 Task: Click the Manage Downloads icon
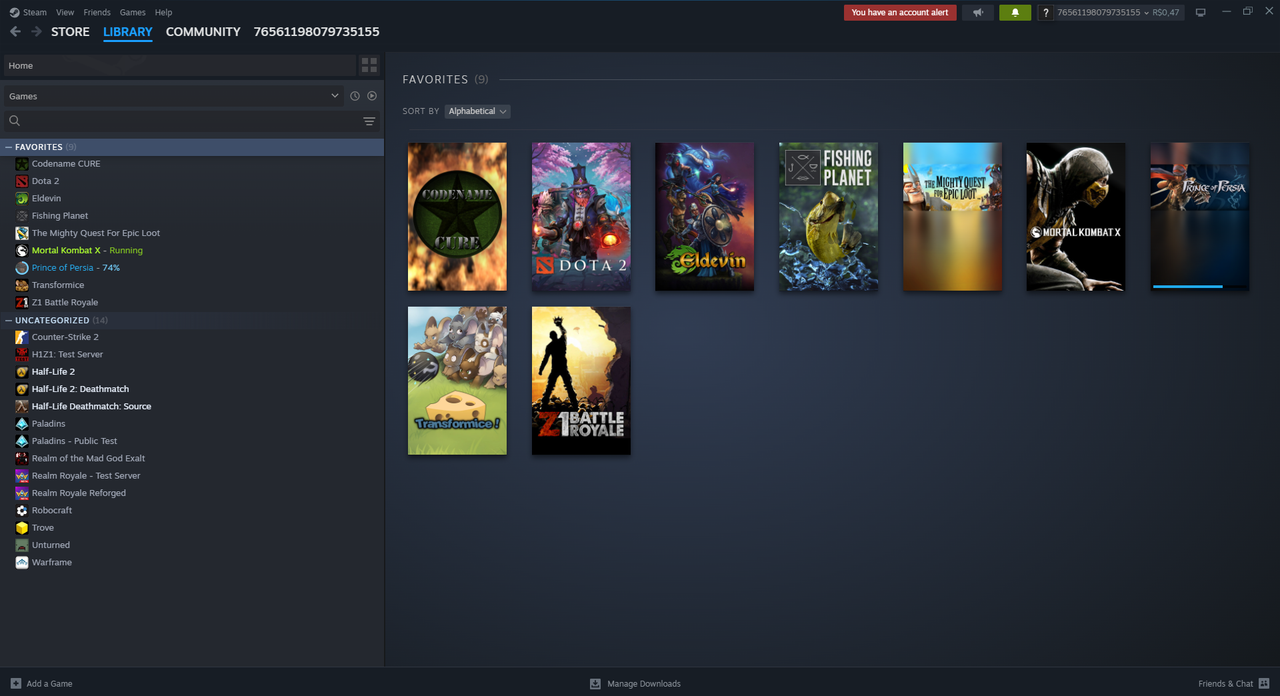tap(595, 684)
